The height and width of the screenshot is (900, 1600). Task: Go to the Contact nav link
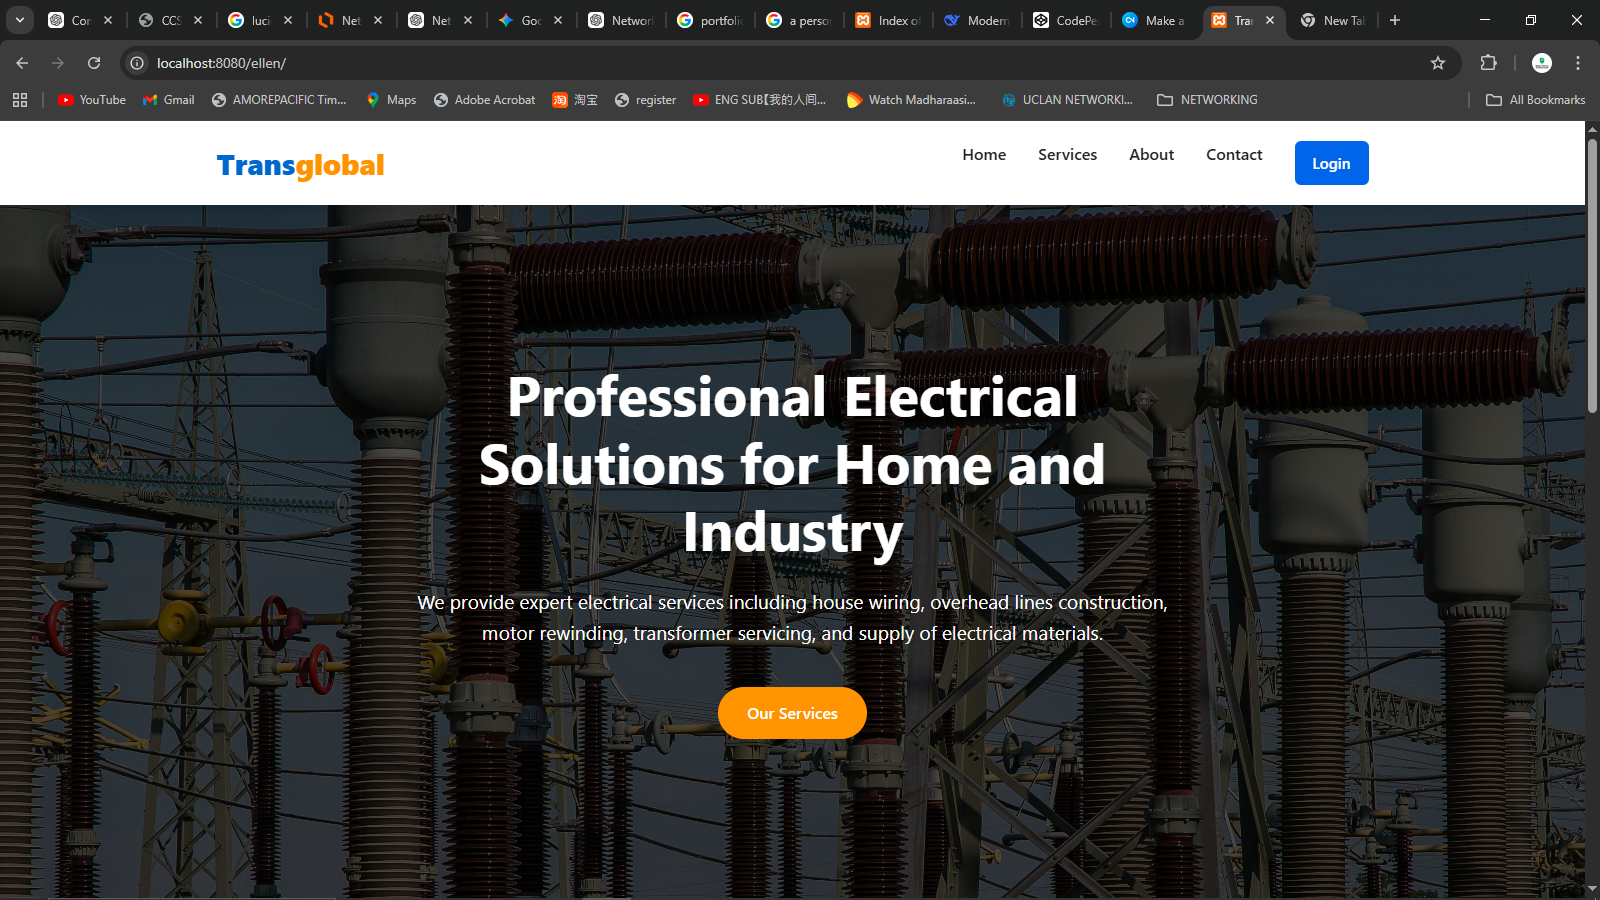1234,155
